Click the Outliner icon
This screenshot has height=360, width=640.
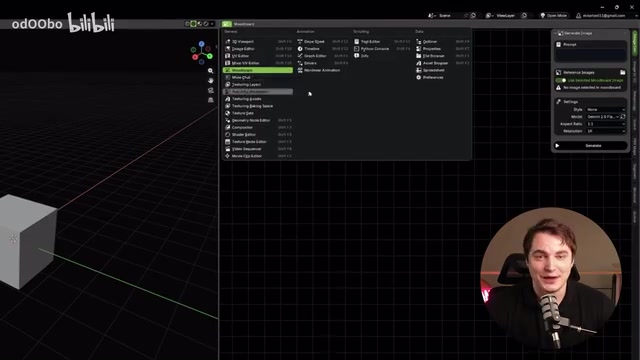(418, 42)
